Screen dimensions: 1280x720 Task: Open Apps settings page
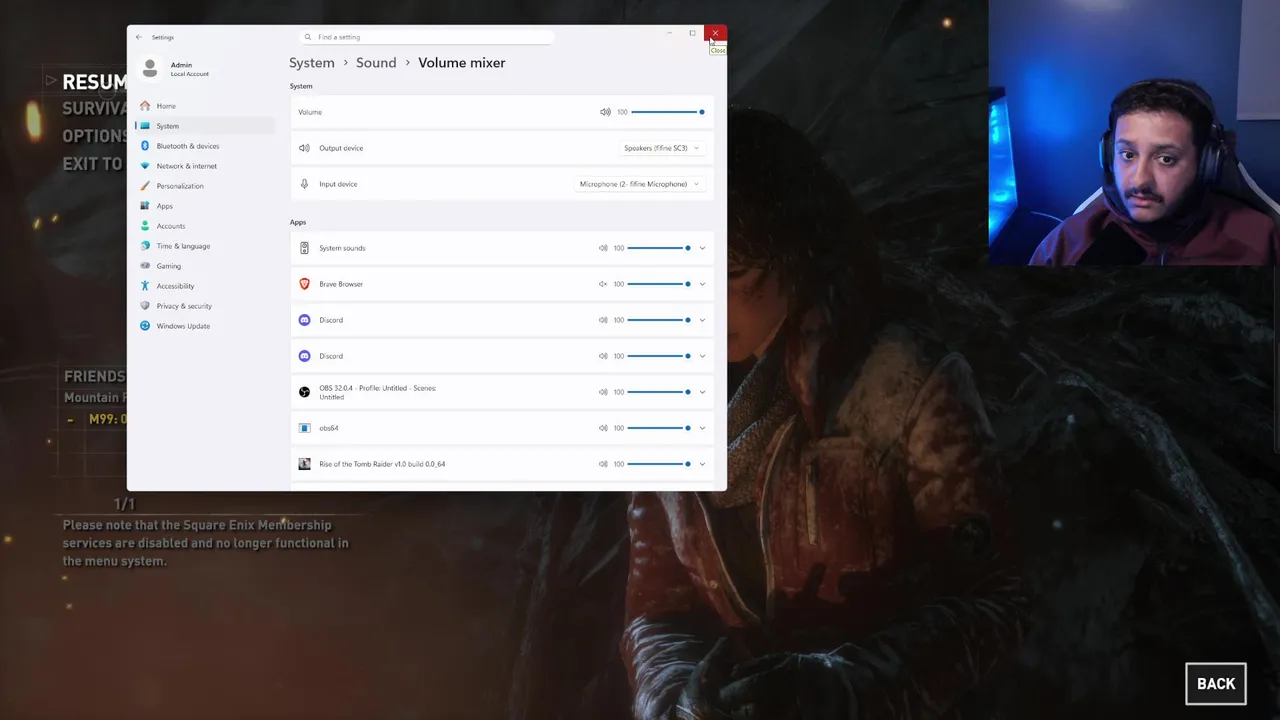[204, 206]
